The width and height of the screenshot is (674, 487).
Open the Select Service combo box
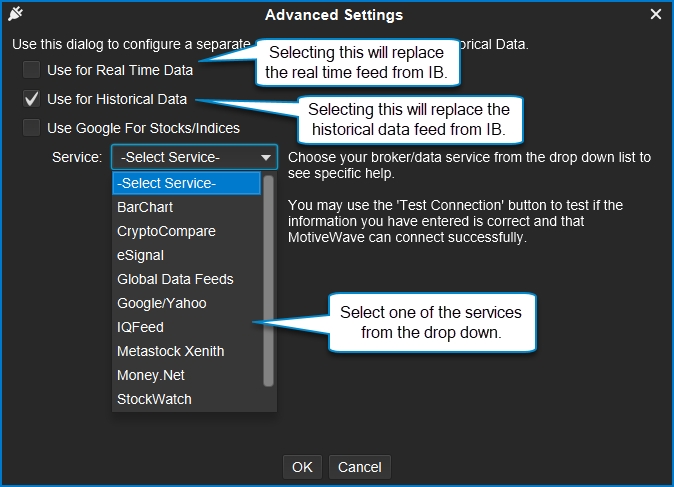(194, 157)
